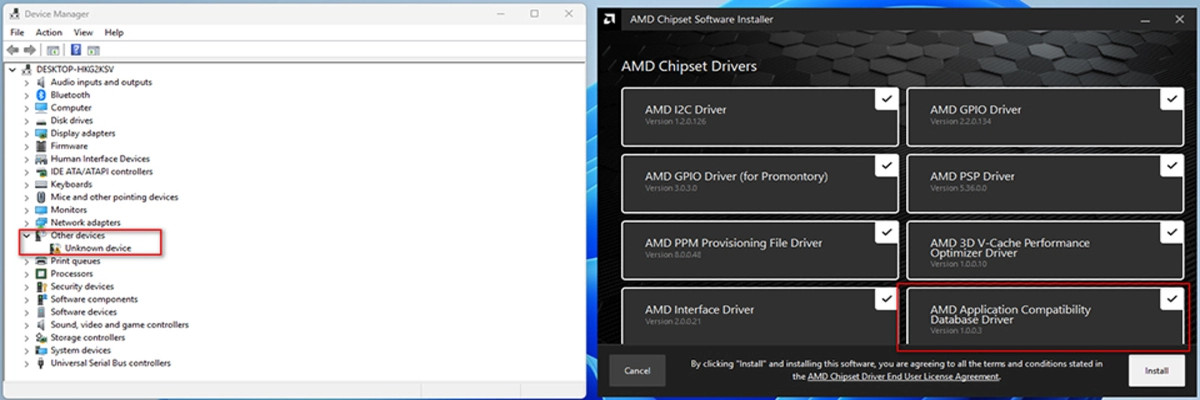Select the Disk drives icon
The height and width of the screenshot is (400, 1200).
(41, 120)
